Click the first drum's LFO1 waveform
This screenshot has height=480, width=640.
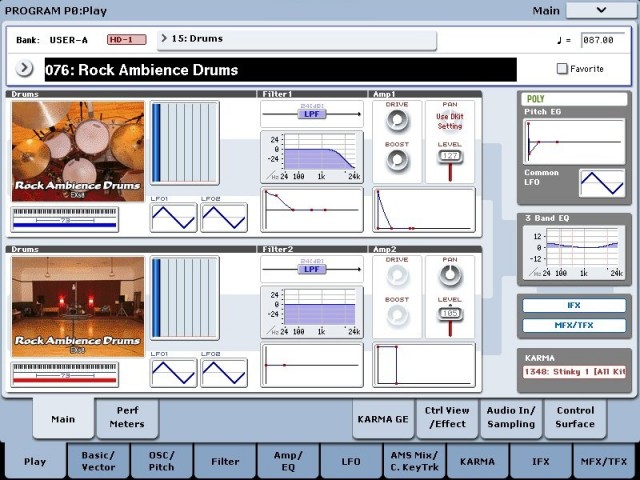174,218
